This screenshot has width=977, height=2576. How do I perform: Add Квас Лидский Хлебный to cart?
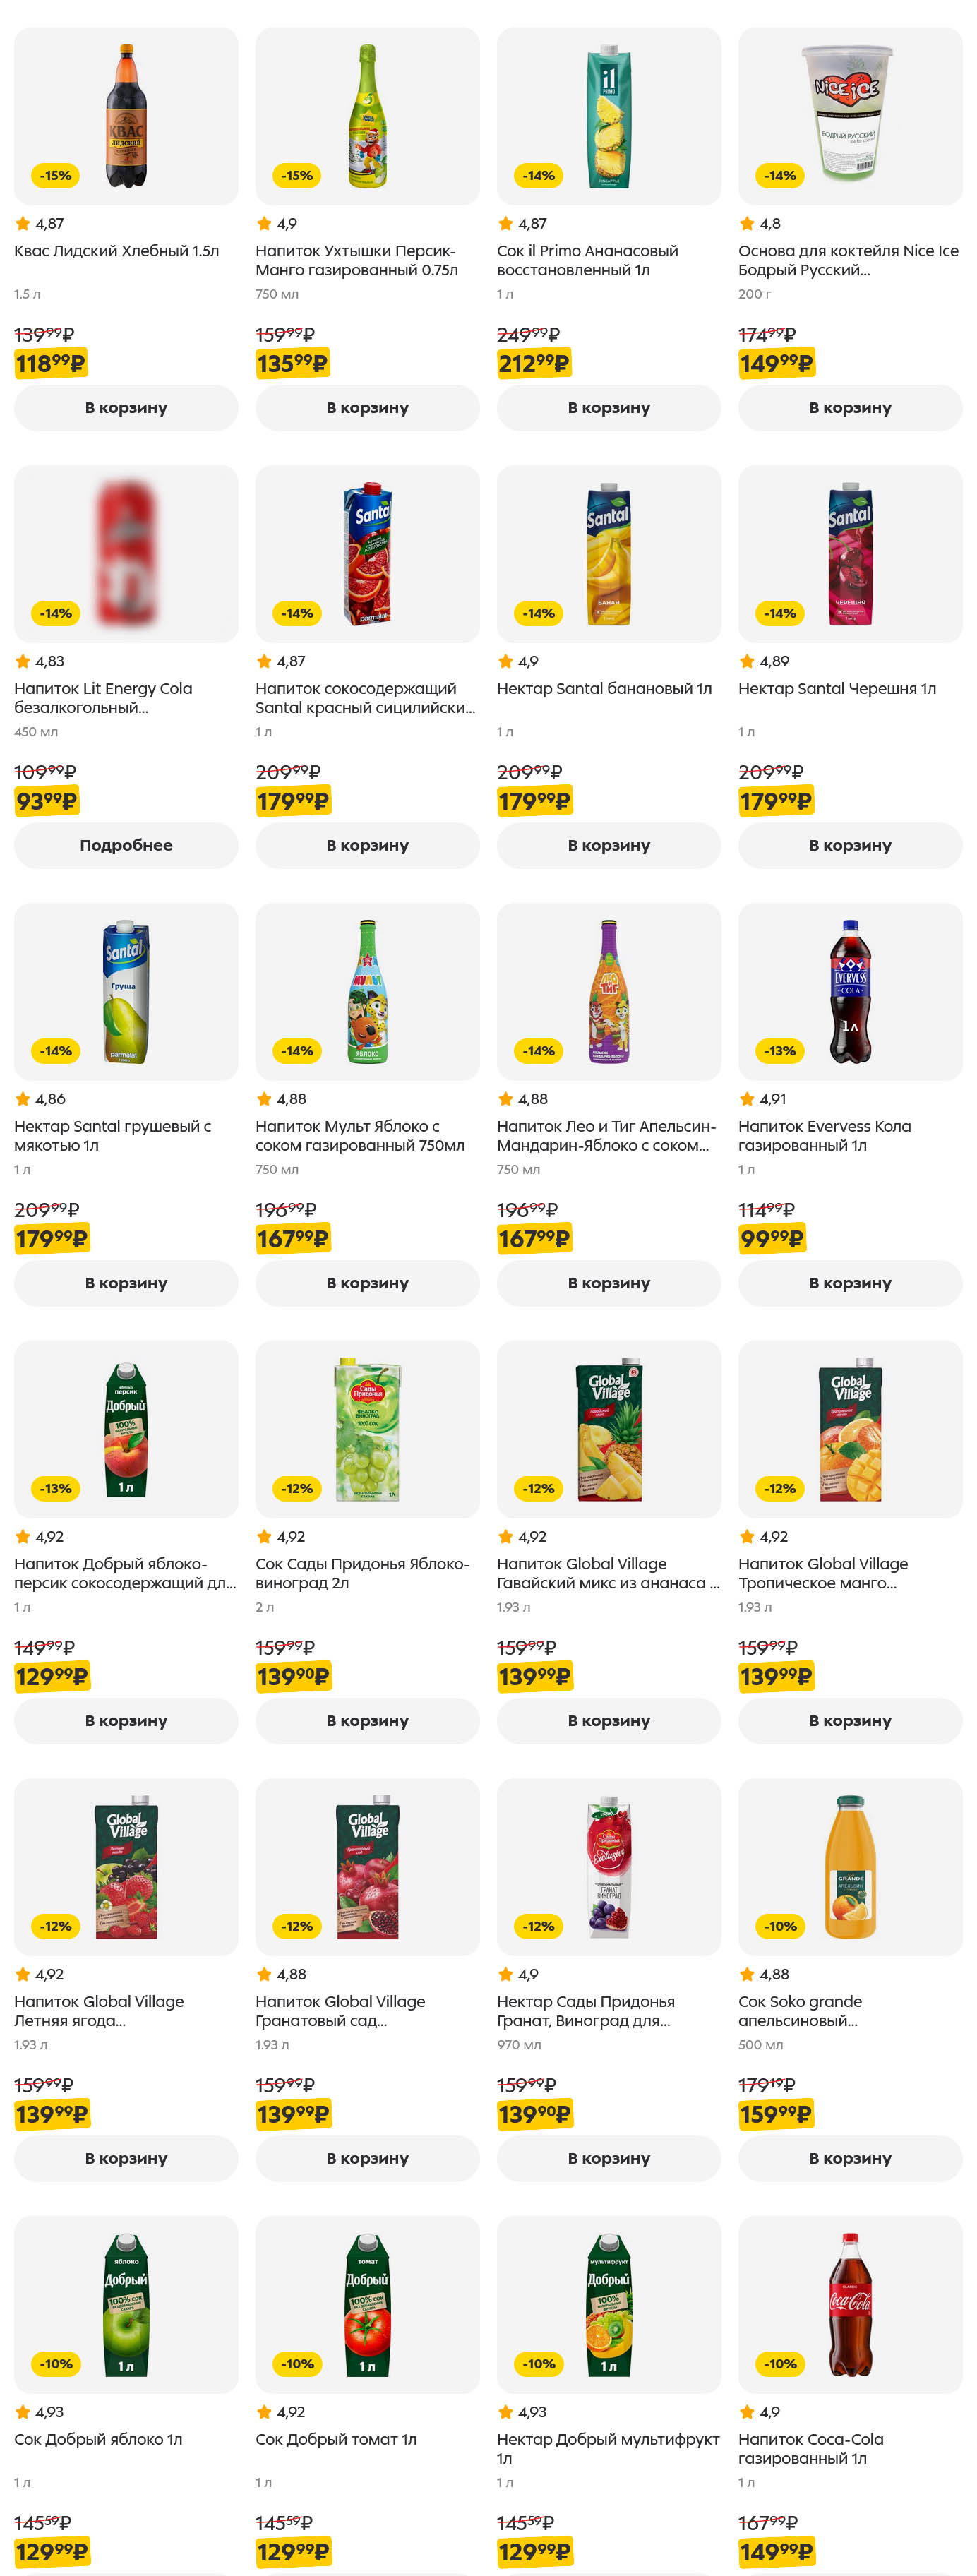click(126, 408)
